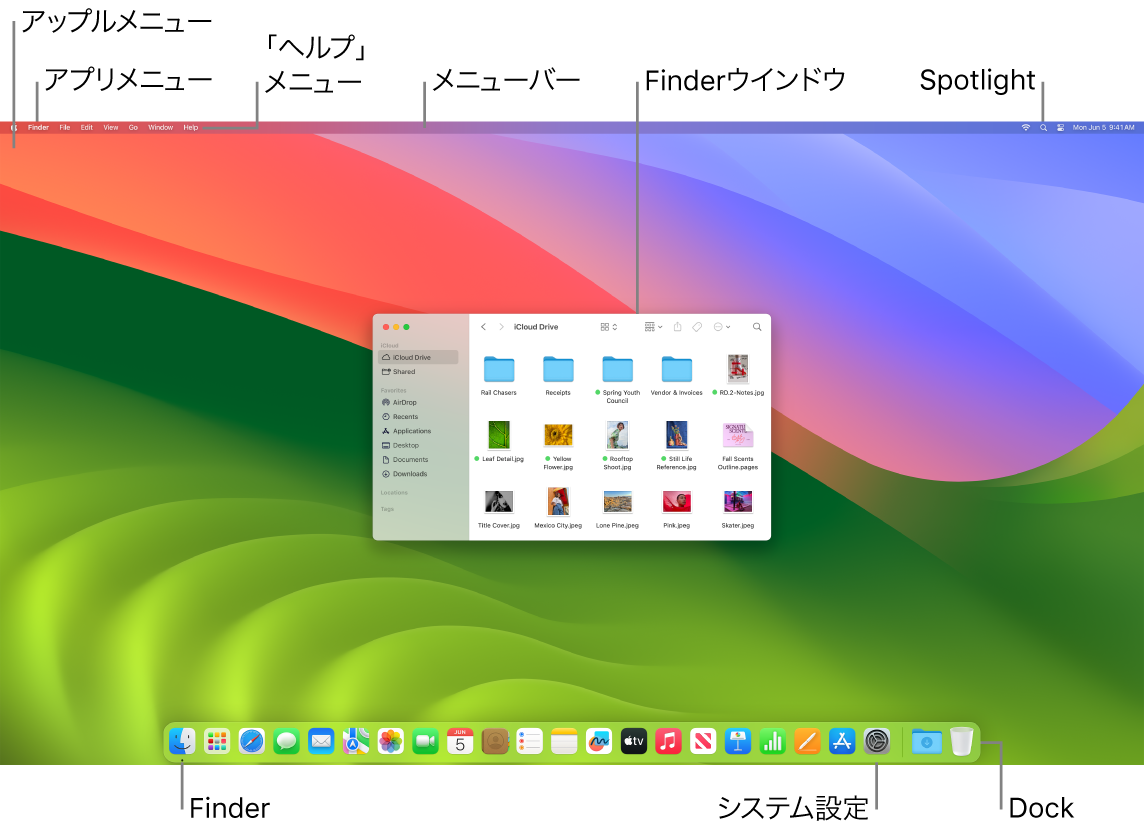Image resolution: width=1144 pixels, height=830 pixels.
Task: Open the File menu
Action: click(x=64, y=127)
